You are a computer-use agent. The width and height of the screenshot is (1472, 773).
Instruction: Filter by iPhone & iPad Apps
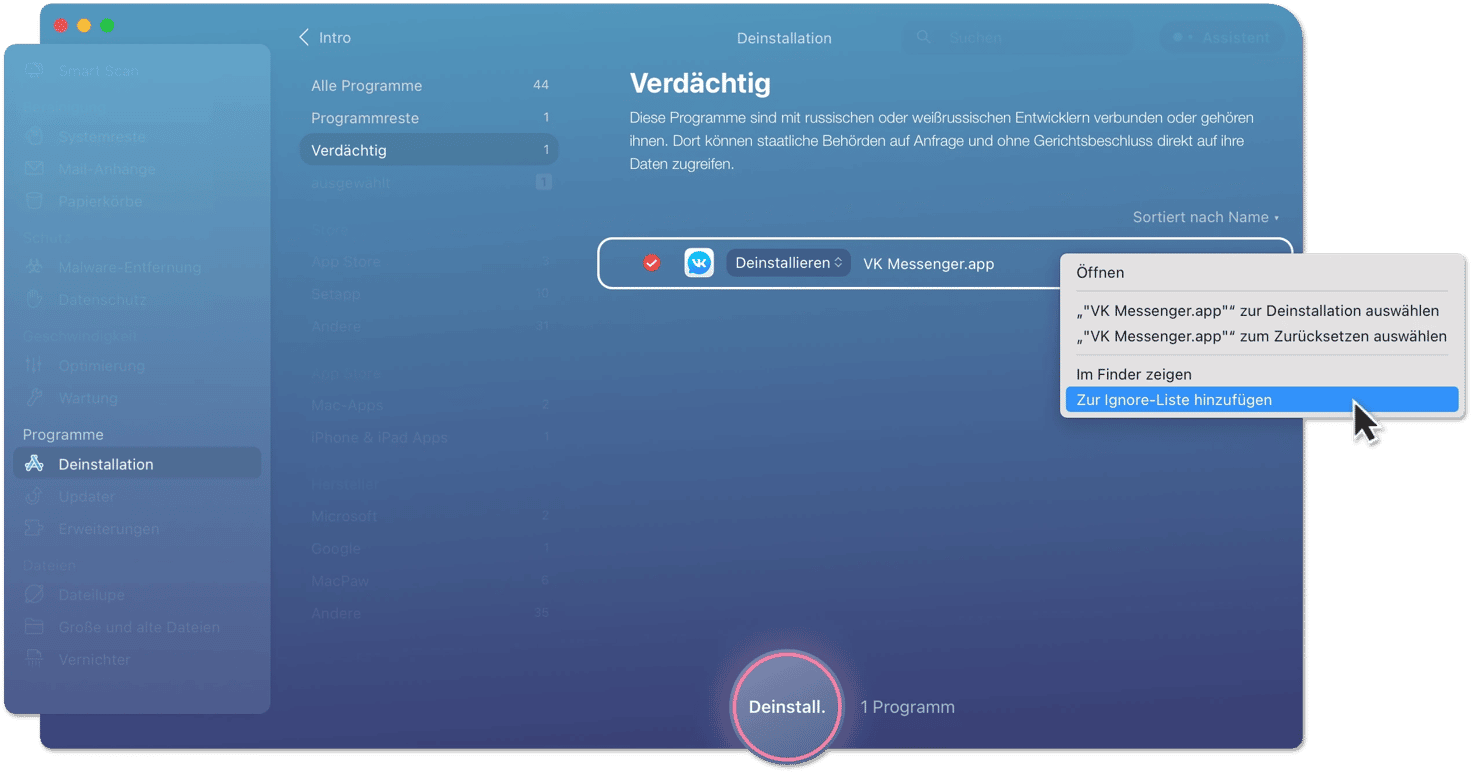click(429, 437)
